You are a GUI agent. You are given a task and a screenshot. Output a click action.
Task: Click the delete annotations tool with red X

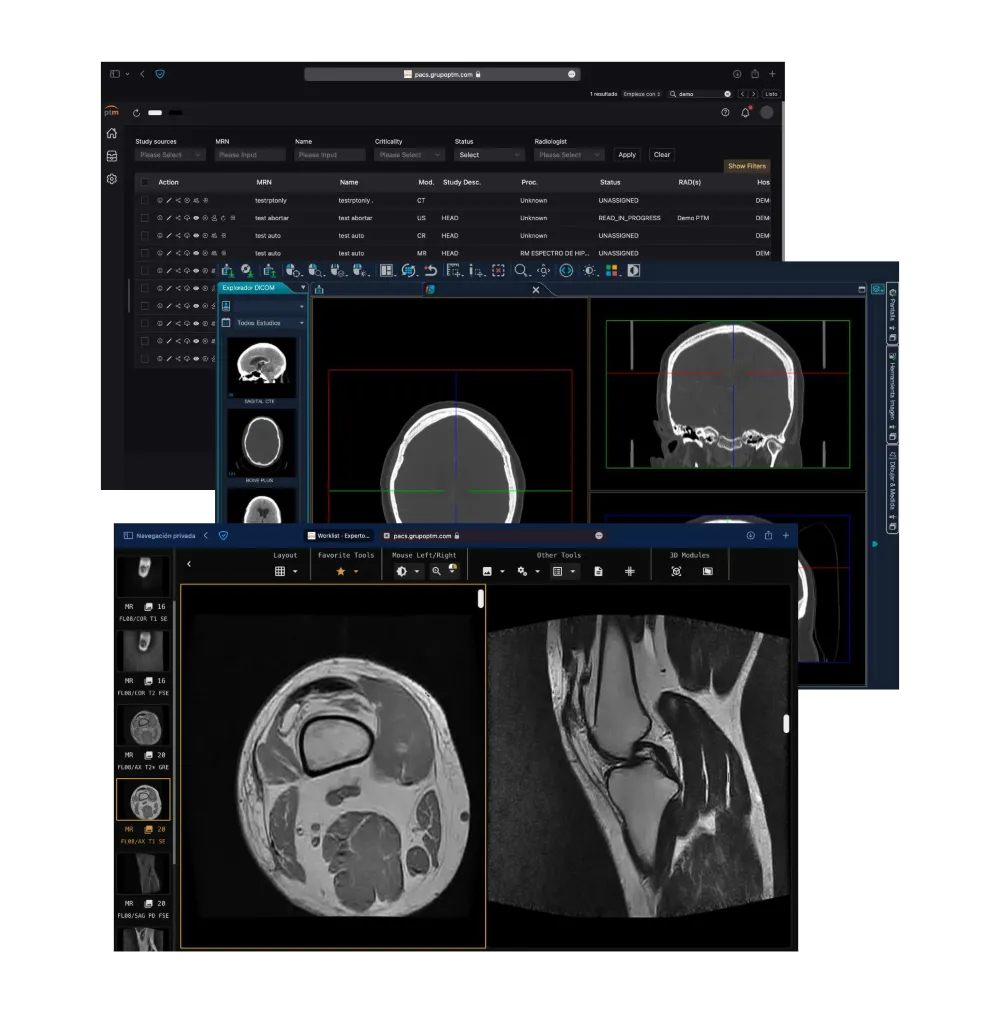(498, 270)
